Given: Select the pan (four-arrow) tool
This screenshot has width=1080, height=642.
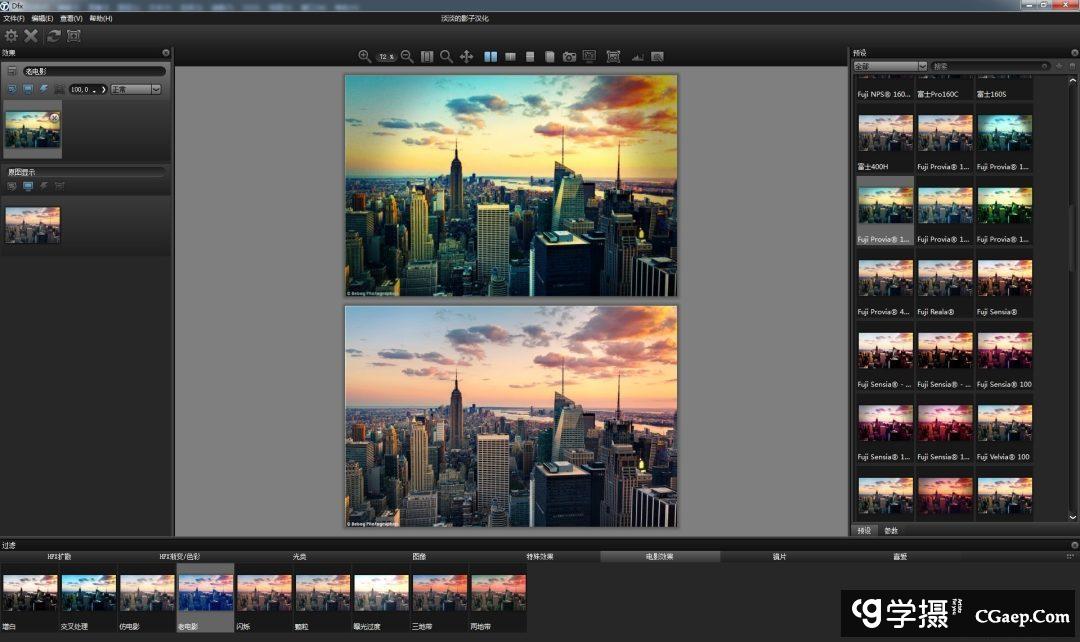Looking at the screenshot, I should coord(466,57).
